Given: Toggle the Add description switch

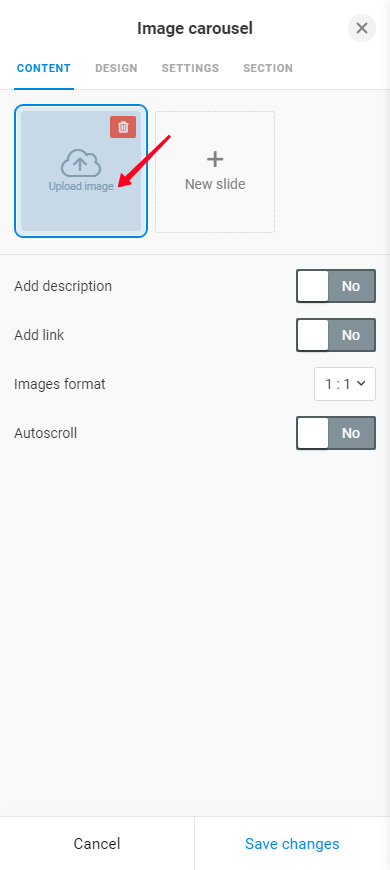Looking at the screenshot, I should click(x=336, y=286).
